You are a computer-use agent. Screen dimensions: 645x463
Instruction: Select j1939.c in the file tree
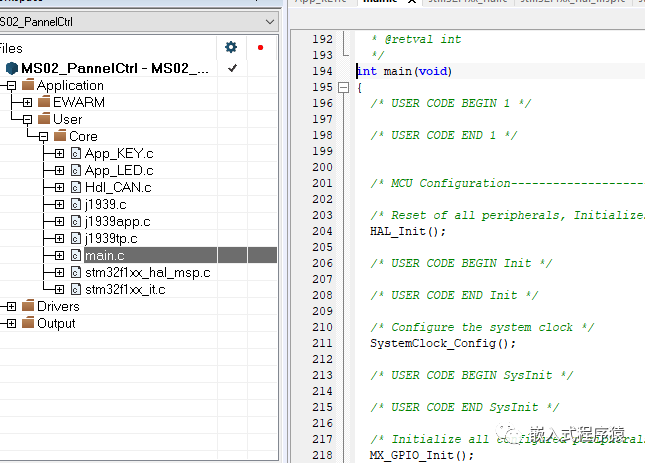point(106,204)
